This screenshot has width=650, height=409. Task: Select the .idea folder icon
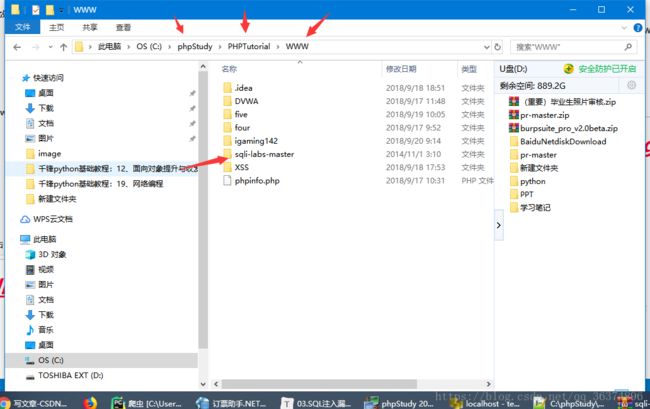click(x=227, y=88)
